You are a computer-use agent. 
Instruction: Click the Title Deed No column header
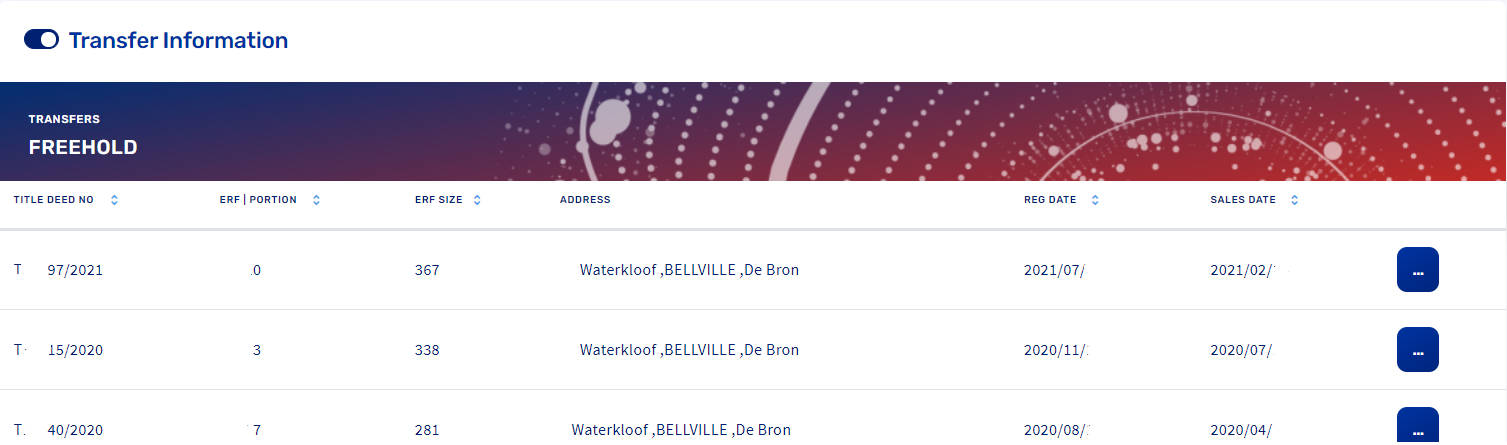coord(54,200)
